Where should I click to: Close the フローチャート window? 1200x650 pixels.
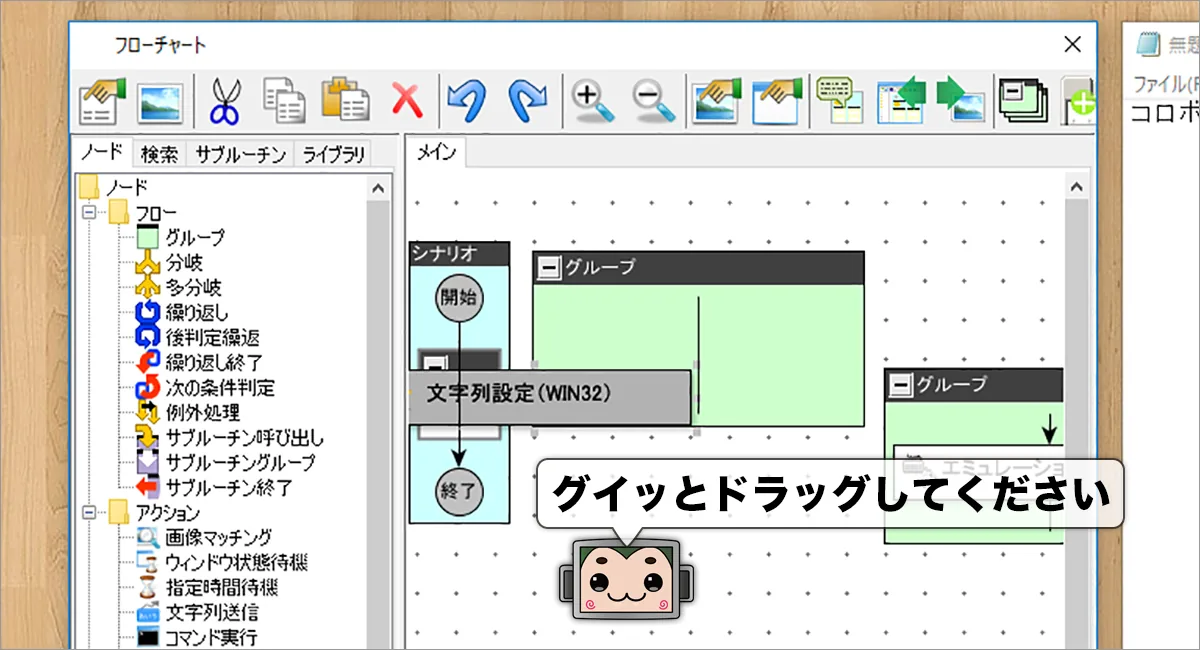click(x=1072, y=45)
